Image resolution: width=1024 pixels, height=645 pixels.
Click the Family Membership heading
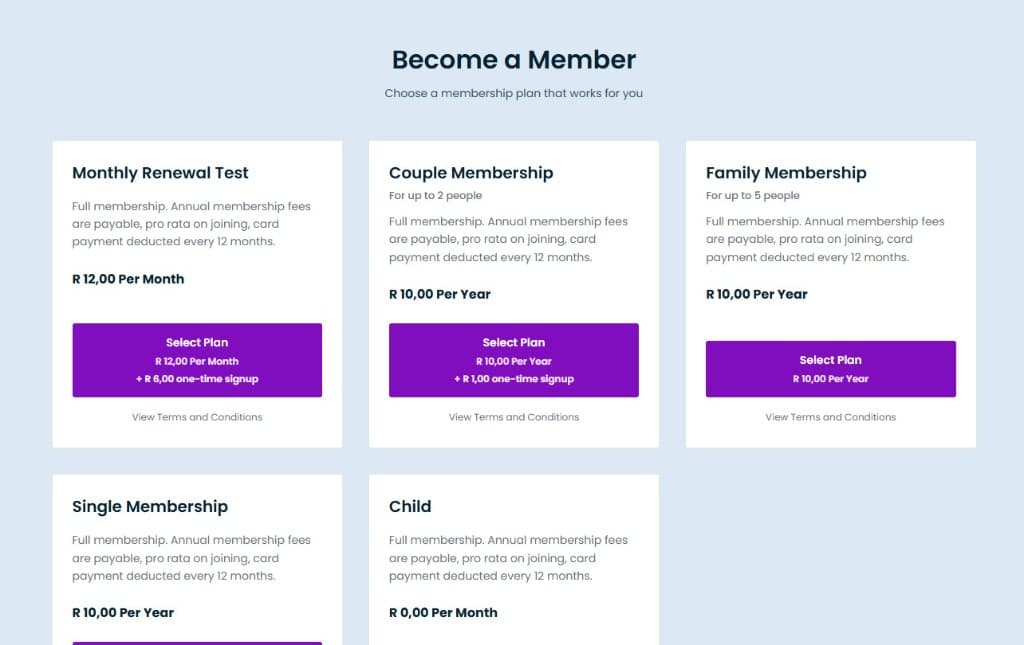click(x=786, y=173)
